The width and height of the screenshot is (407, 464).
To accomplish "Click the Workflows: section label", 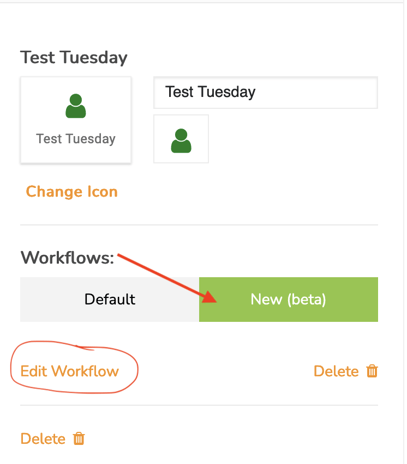I will coord(67,258).
